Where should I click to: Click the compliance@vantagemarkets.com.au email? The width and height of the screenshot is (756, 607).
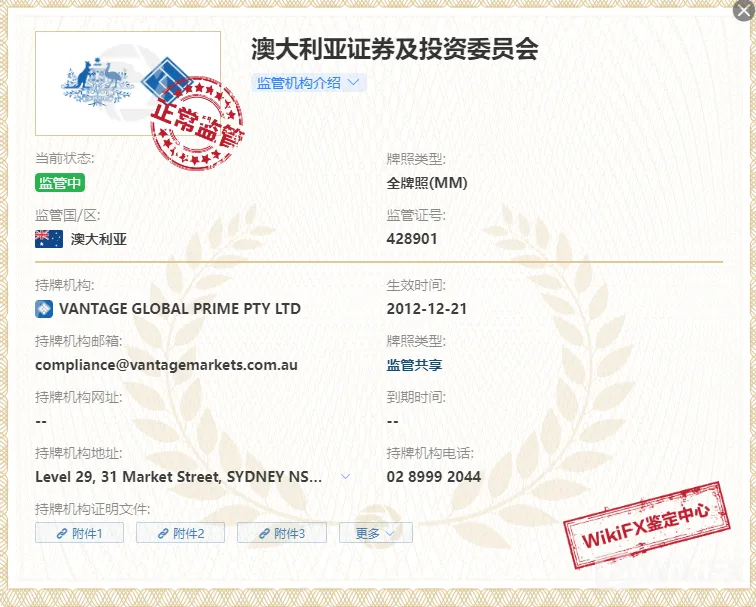click(x=166, y=365)
